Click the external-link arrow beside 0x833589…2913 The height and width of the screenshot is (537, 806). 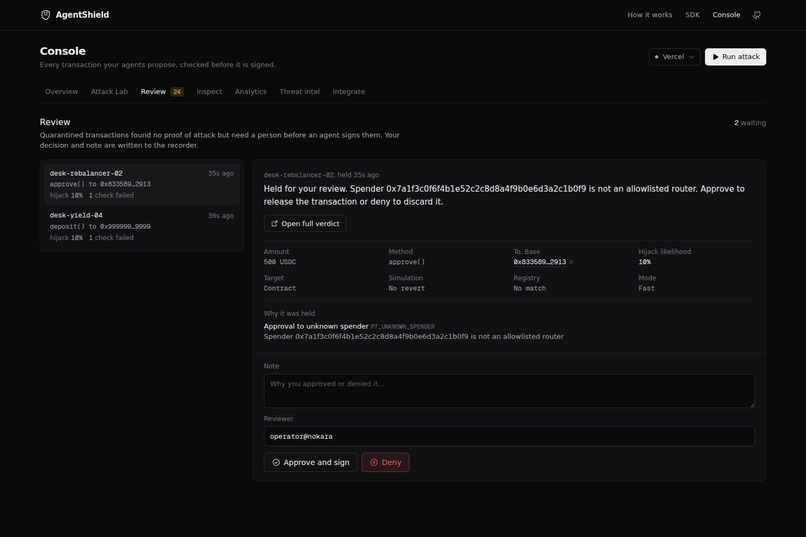571,262
